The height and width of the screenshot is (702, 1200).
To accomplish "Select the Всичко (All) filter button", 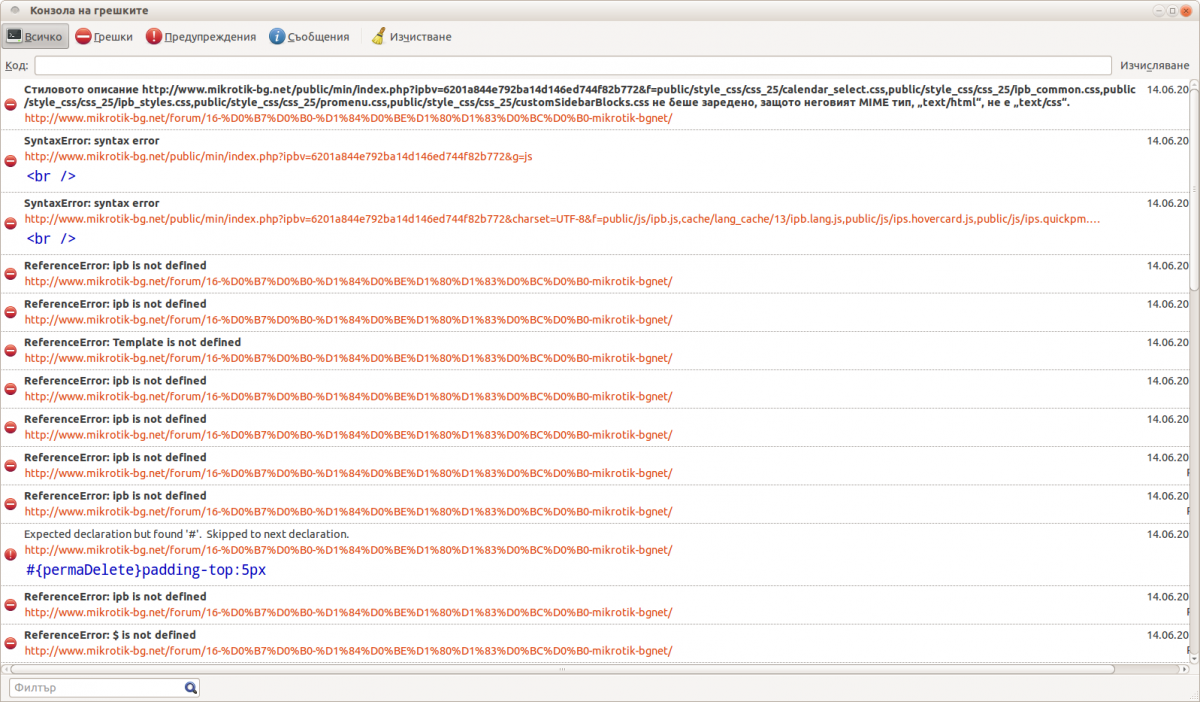I will click(35, 37).
